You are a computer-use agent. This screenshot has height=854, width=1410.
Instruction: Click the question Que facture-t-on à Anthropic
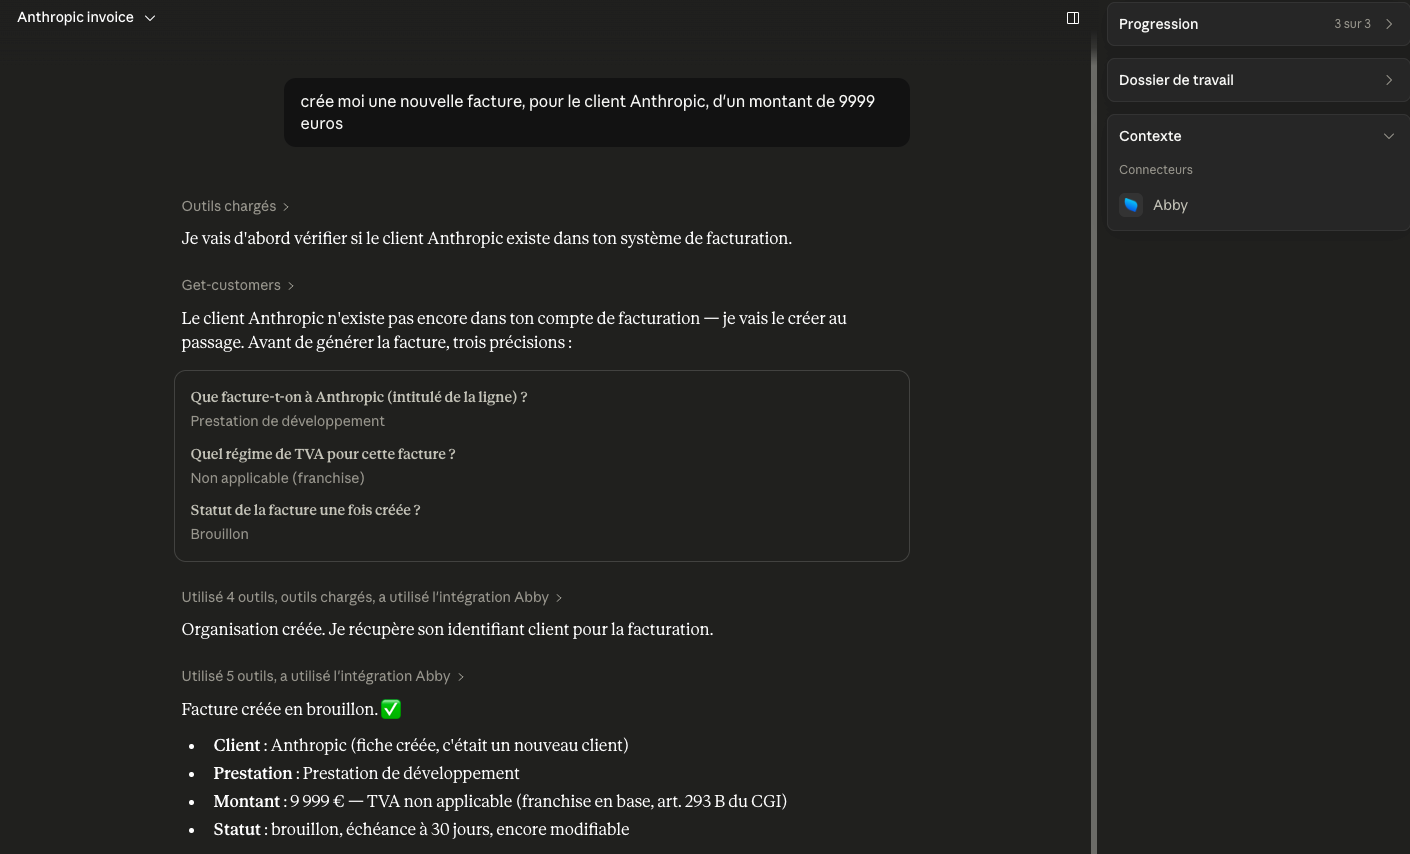pyautogui.click(x=359, y=397)
